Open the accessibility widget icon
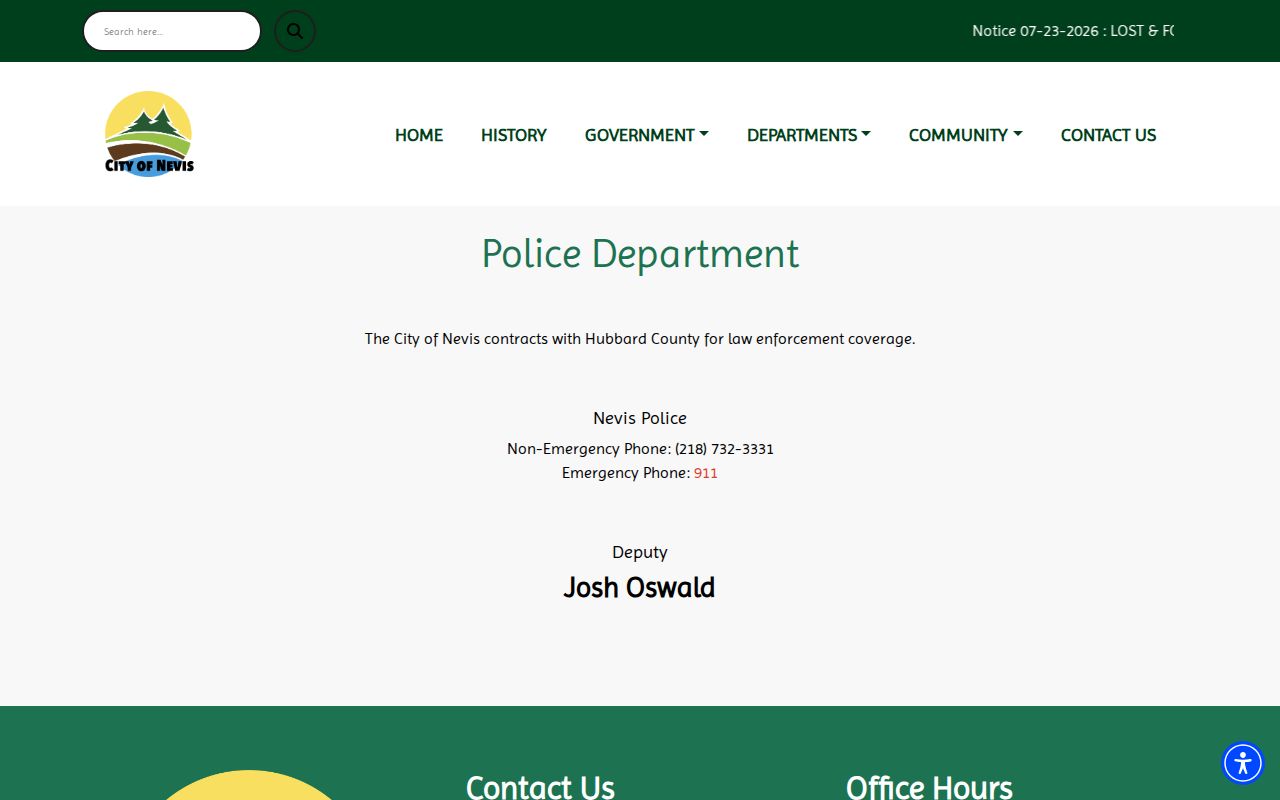The image size is (1280, 800). point(1243,763)
